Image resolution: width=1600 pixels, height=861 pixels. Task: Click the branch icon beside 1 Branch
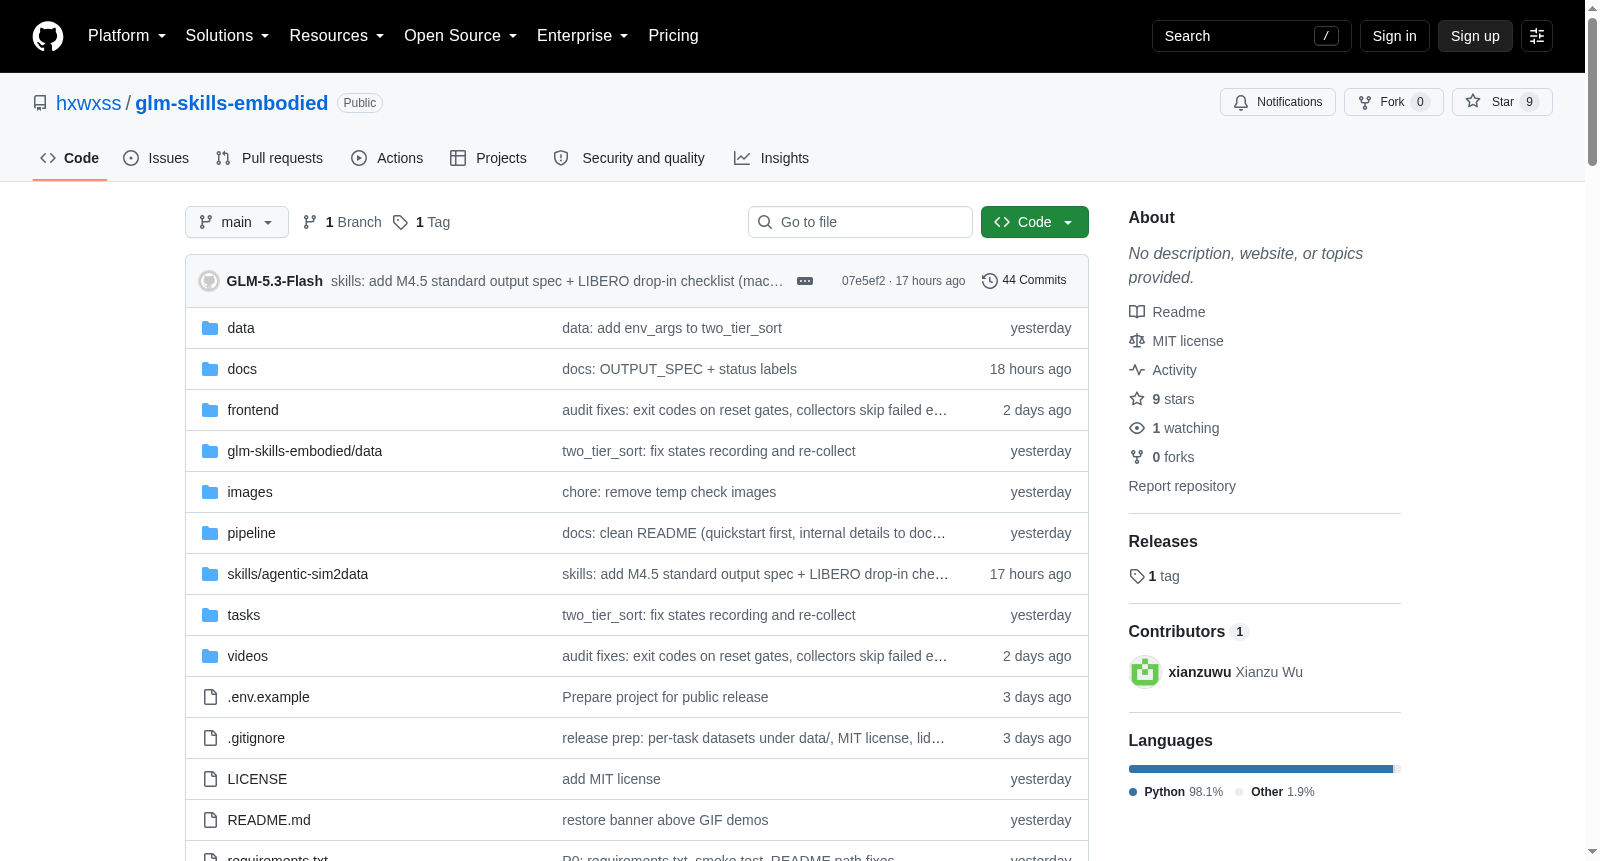[310, 222]
